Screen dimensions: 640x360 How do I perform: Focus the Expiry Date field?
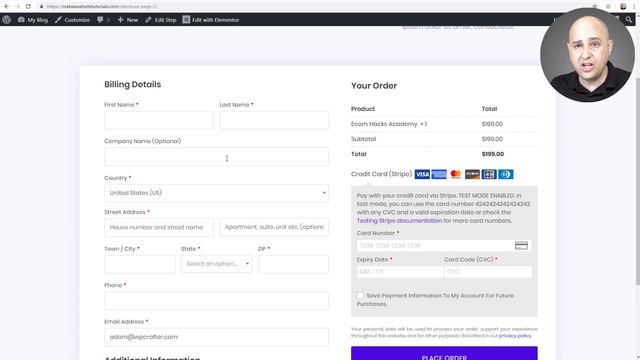[400, 272]
